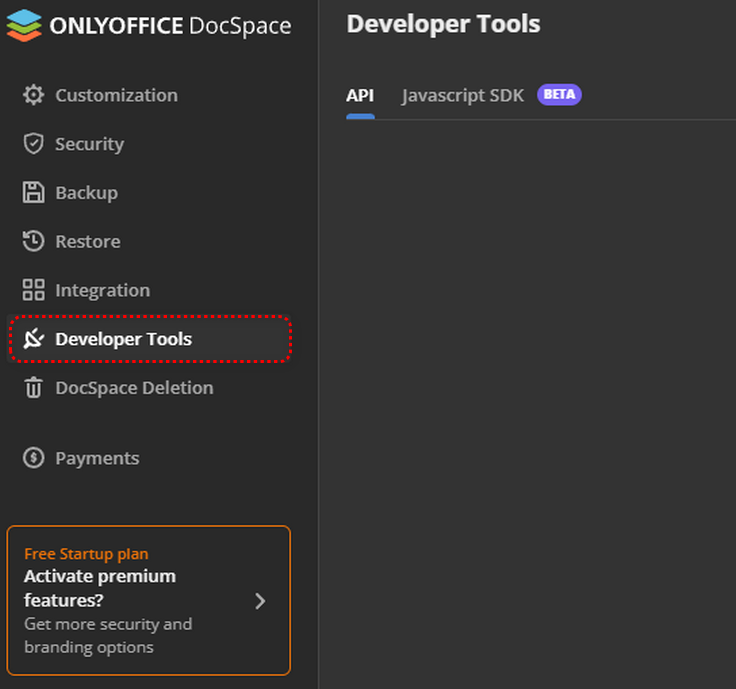Click the Payments dollar coin icon
736x689 pixels.
click(x=34, y=458)
